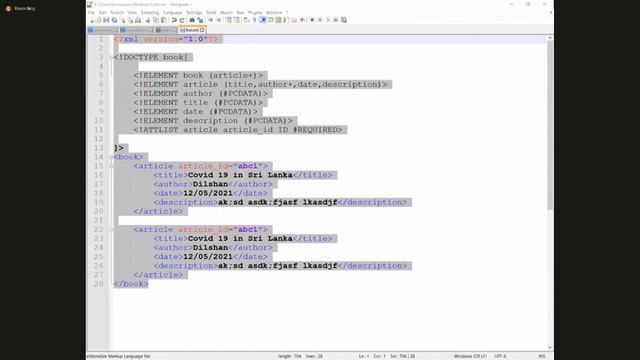Click 'Windows (CR LF)' status entry

tap(470, 356)
